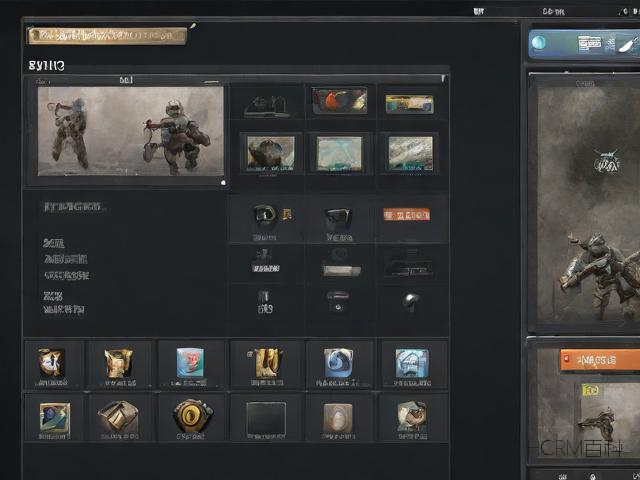The image size is (640, 480).
Task: Select the golden boots icon
Action: (267, 362)
